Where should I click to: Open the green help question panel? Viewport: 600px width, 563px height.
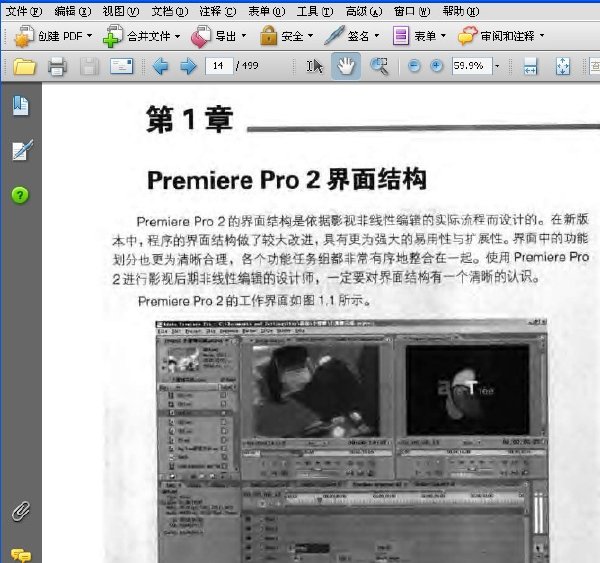coord(20,195)
